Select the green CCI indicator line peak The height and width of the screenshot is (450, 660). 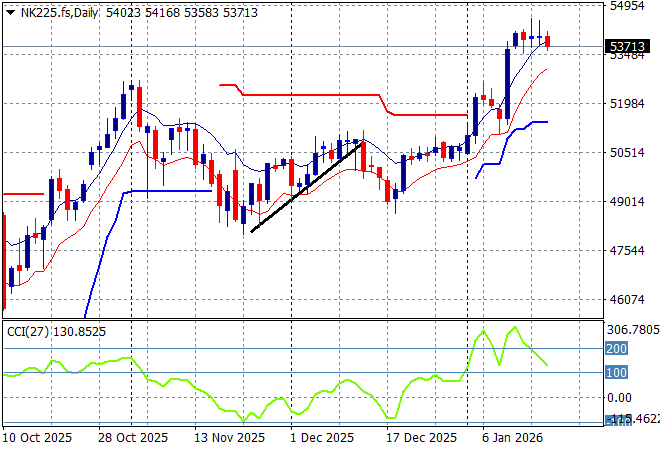pyautogui.click(x=514, y=328)
